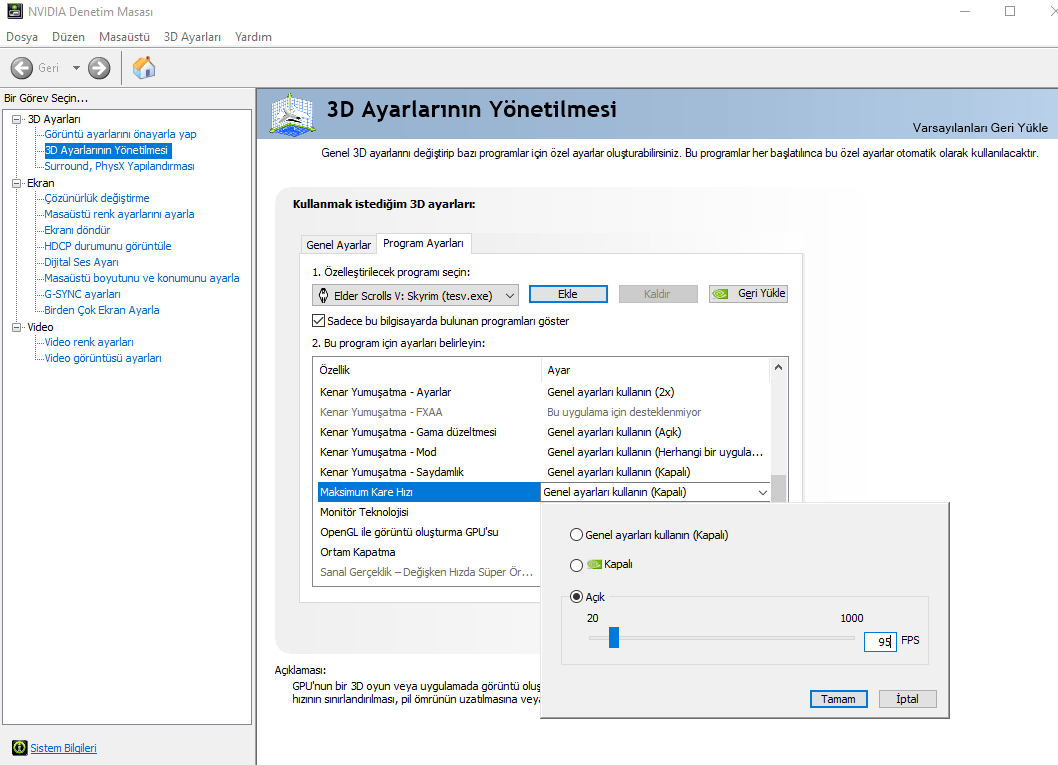Select '3D Ayarlarının Yönetilmesi' tree item
Viewport: 1058px width, 765px height.
tap(107, 150)
